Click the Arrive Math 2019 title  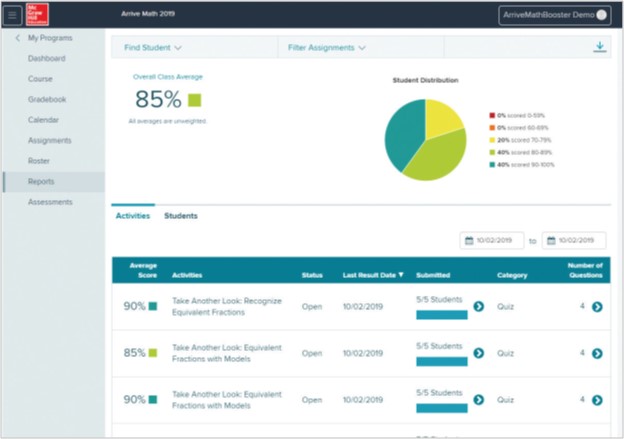tap(148, 14)
